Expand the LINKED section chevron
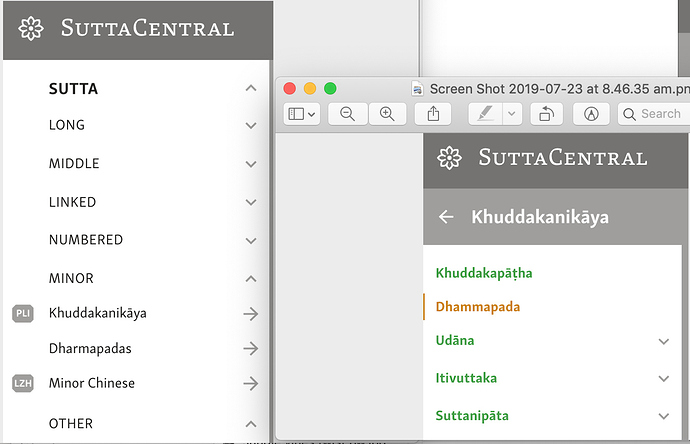The width and height of the screenshot is (690, 444). (251, 202)
